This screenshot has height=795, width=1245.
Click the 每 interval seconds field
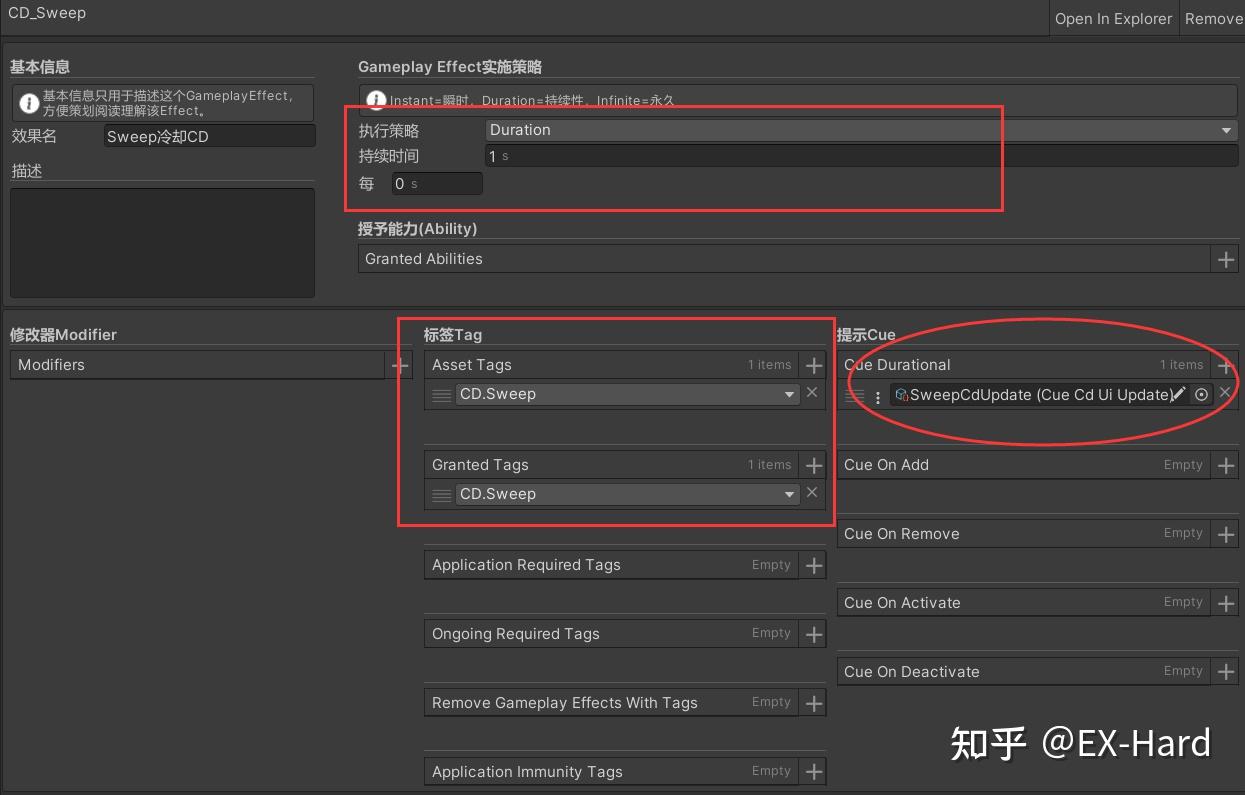435,183
